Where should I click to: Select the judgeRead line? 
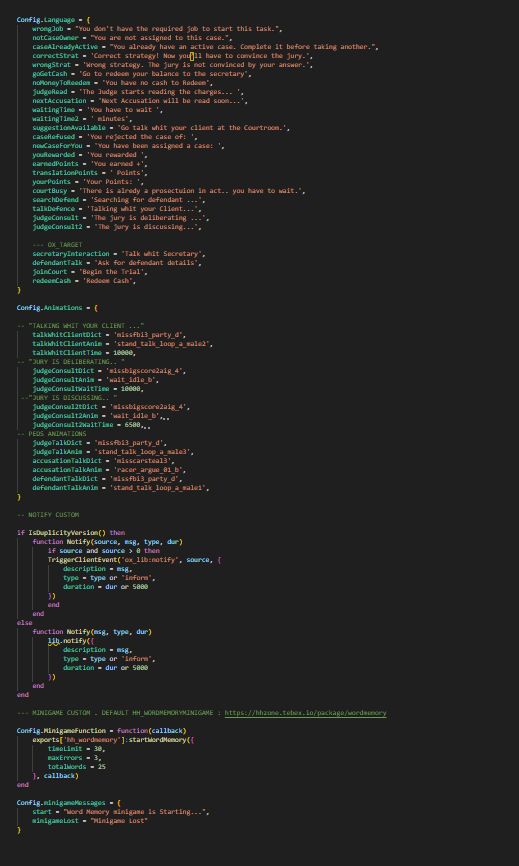(137, 92)
